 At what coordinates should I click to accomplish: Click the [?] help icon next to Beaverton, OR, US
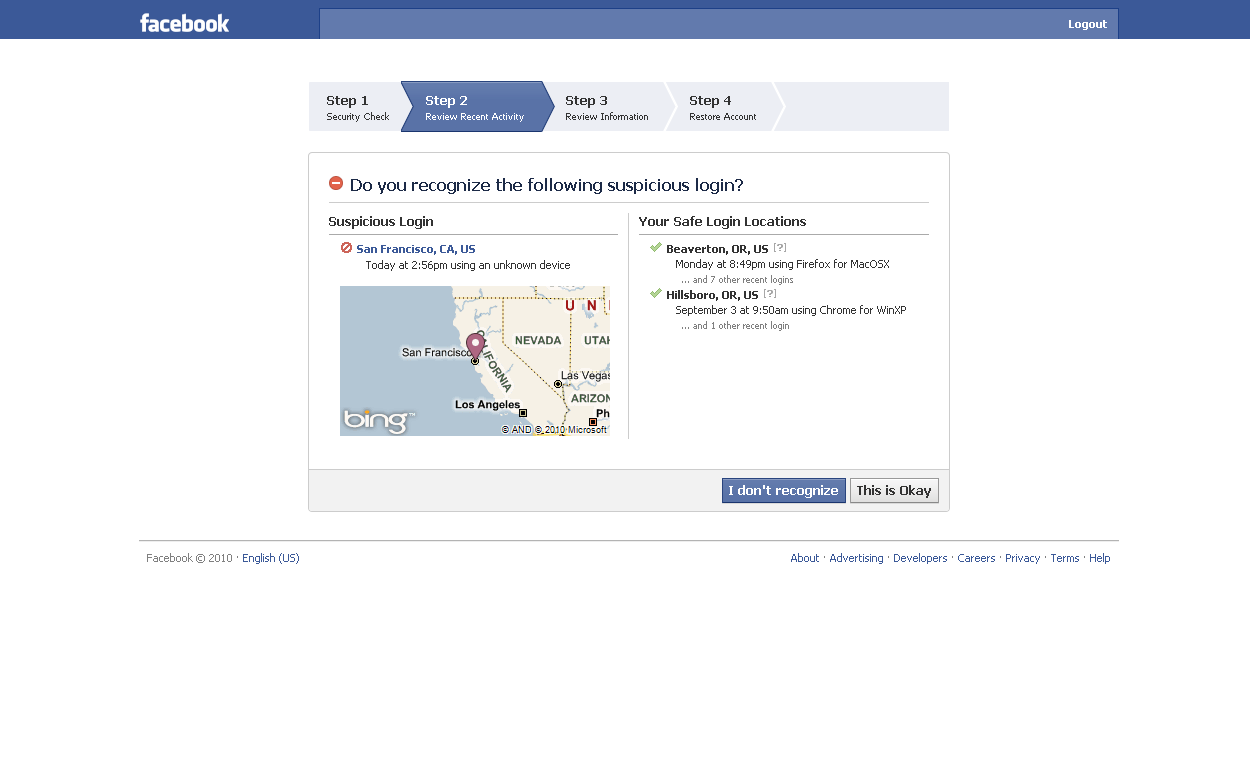[780, 248]
